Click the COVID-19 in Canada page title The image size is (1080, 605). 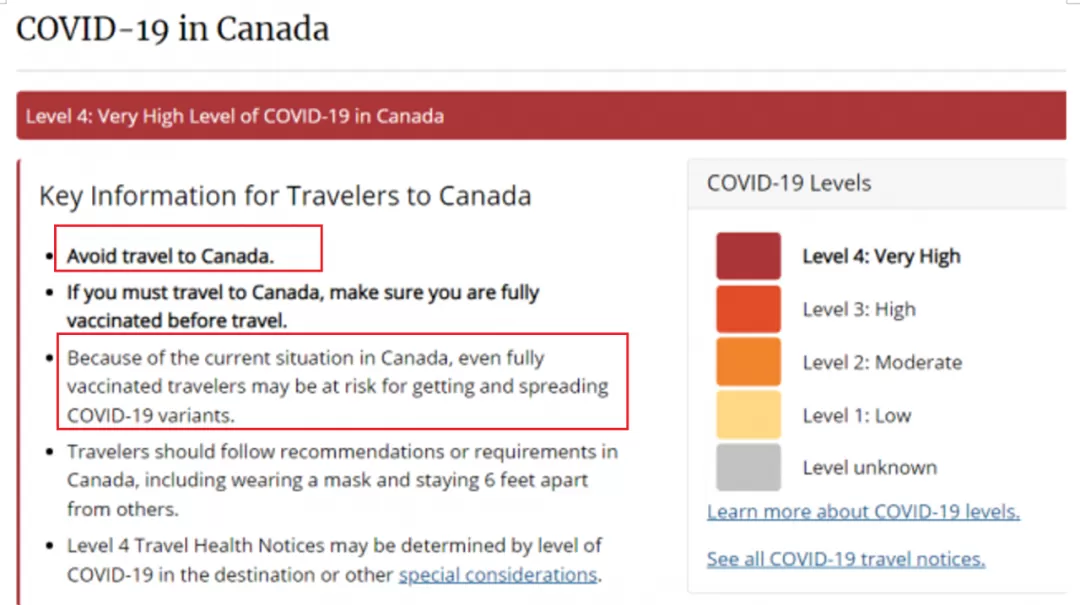(172, 29)
